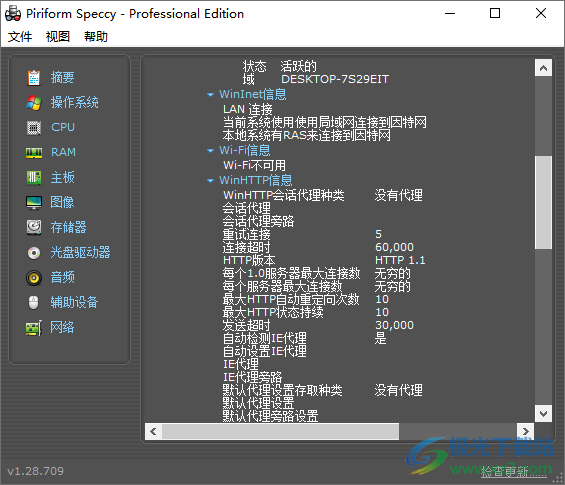
Task: Click the 检查更新 link
Action: (x=513, y=471)
